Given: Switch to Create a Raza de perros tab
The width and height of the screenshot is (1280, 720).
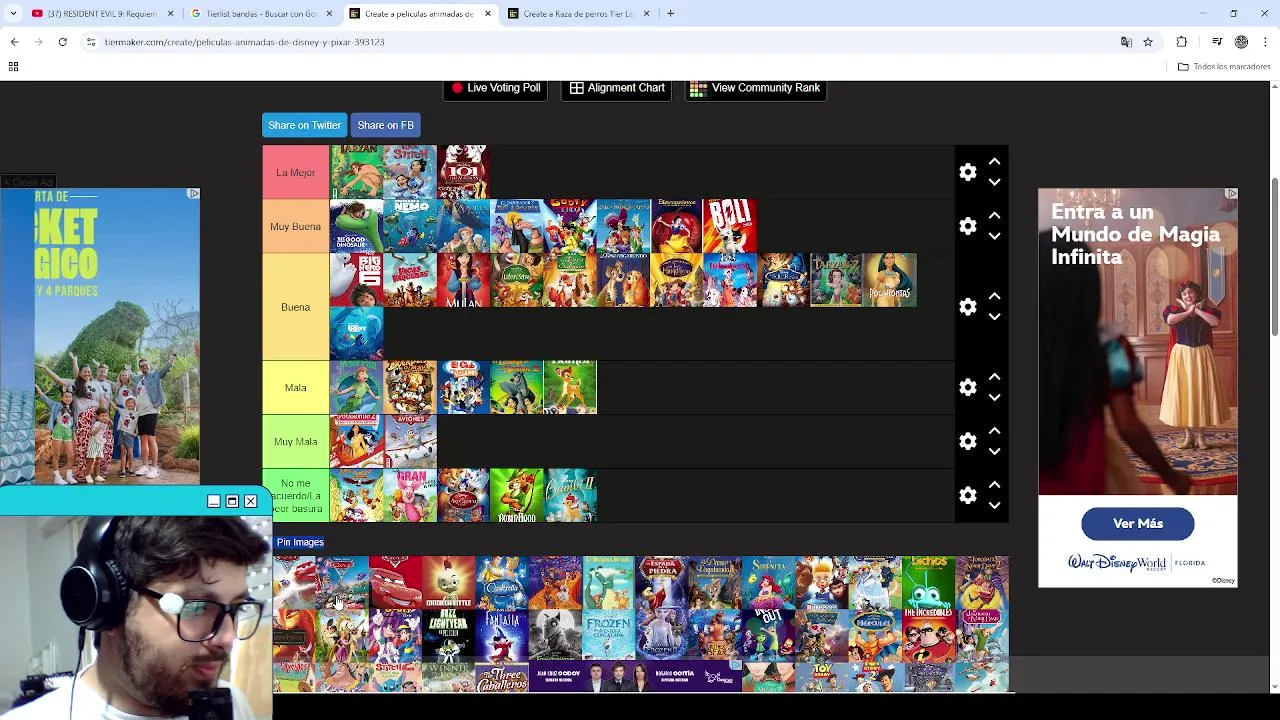Looking at the screenshot, I should (577, 14).
